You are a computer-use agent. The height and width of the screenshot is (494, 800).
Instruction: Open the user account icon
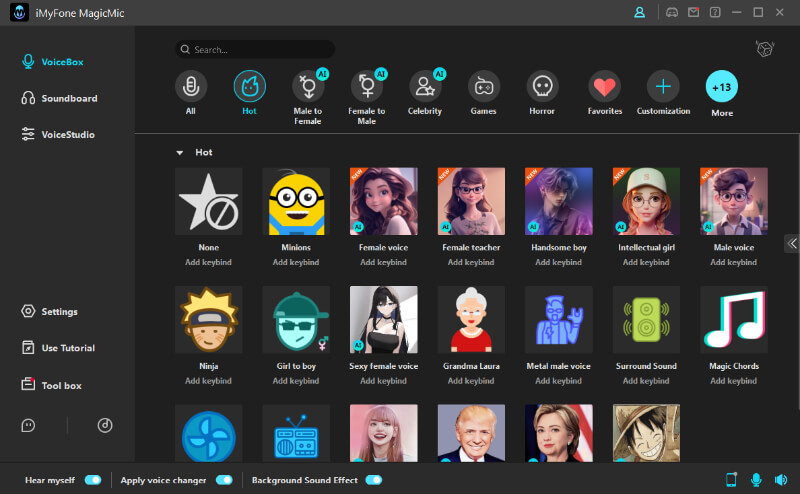click(x=639, y=12)
